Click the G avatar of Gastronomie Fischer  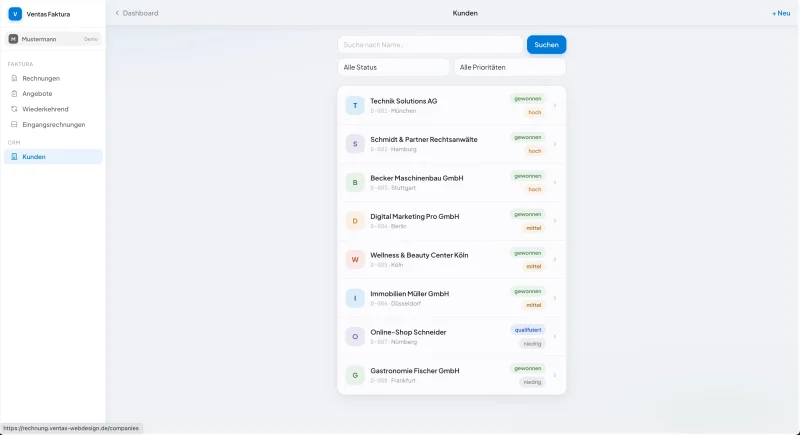pos(355,375)
